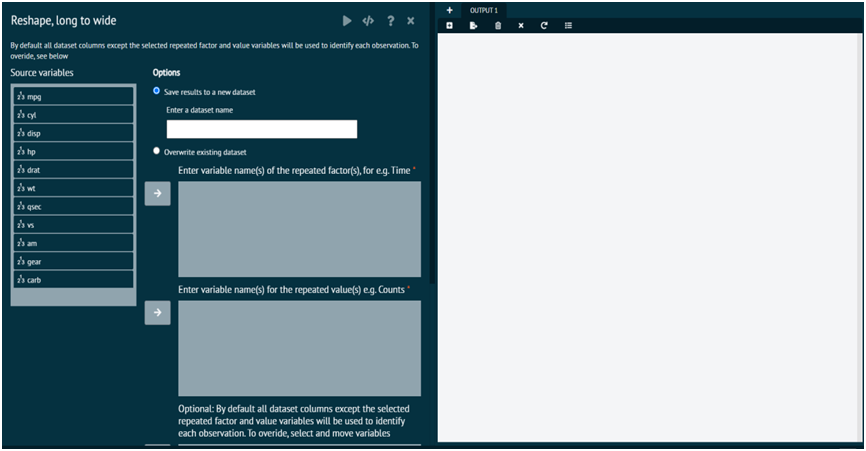Select the mpg variable in the source list

74,97
